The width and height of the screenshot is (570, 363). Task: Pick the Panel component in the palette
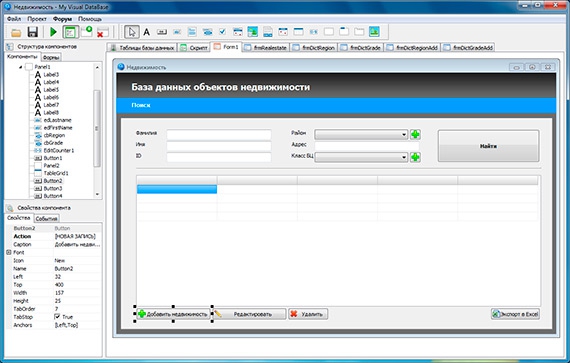coord(329,32)
